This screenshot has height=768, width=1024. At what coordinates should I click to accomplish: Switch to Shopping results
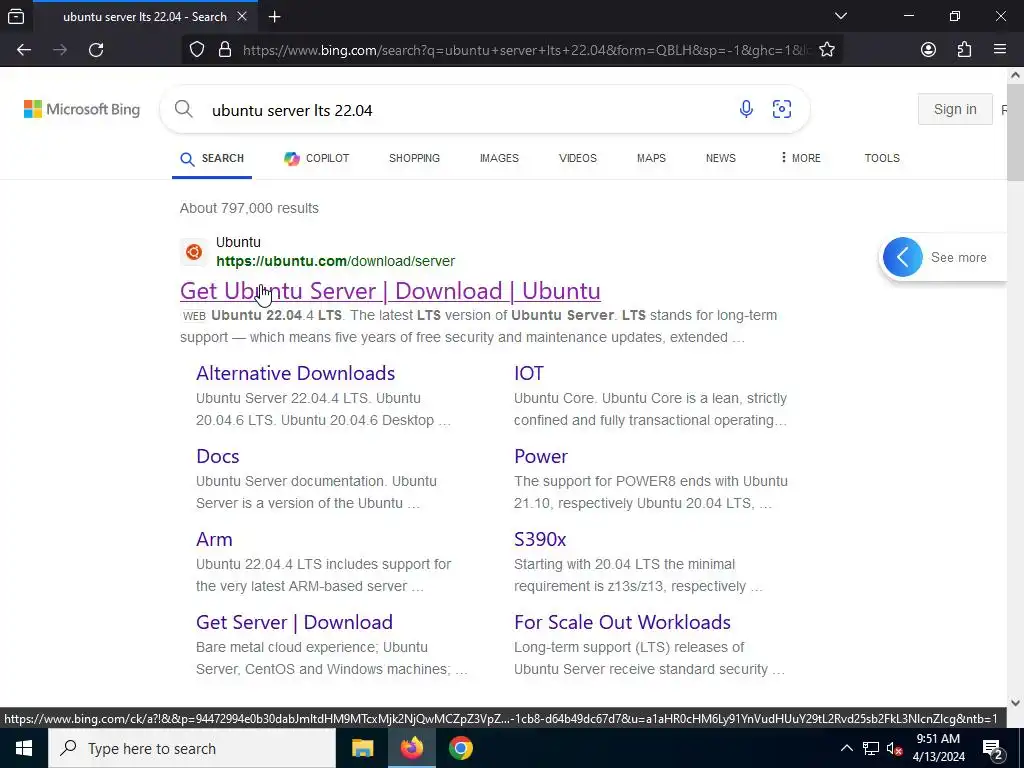[x=414, y=159]
